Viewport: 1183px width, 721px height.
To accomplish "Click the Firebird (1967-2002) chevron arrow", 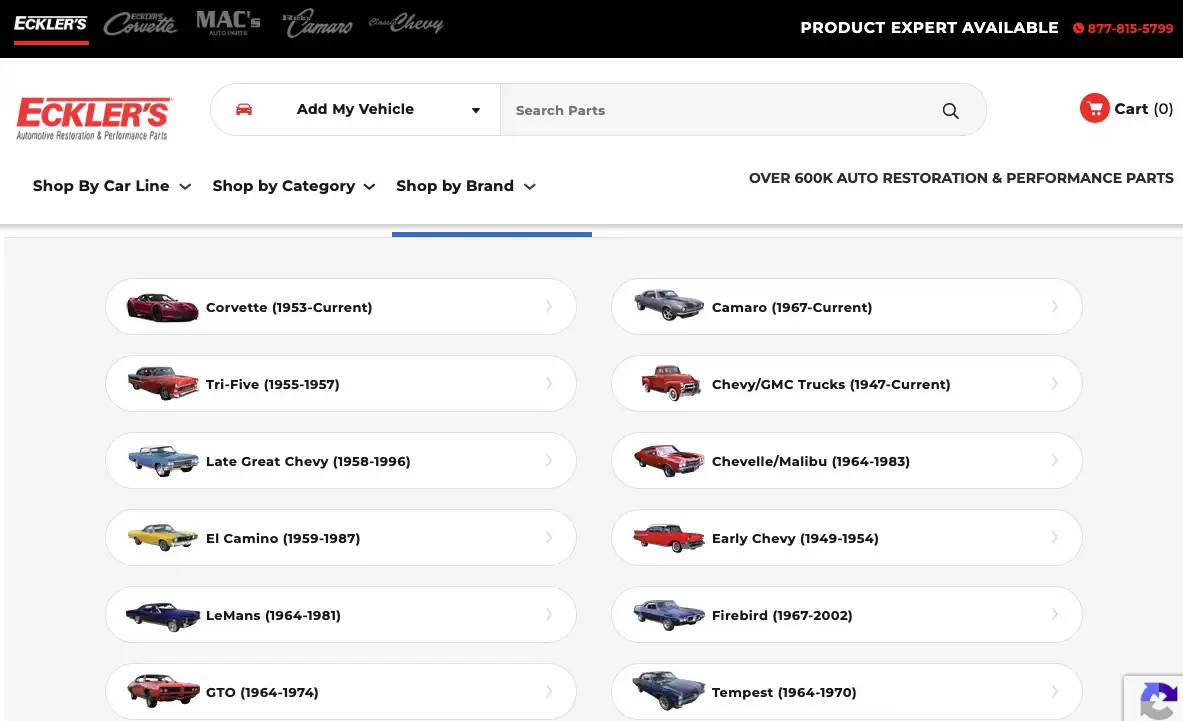I will tap(1055, 615).
